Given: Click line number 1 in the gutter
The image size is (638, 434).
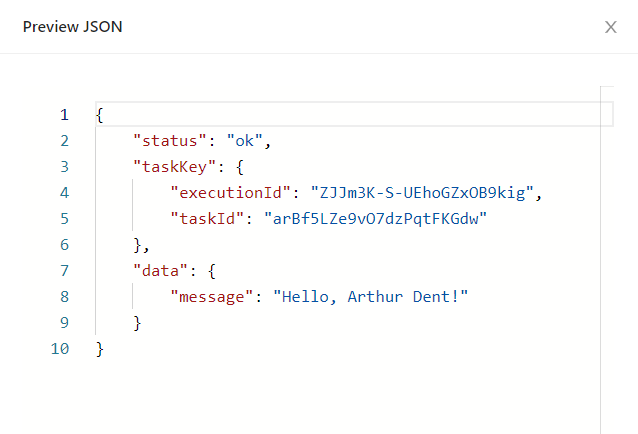Looking at the screenshot, I should (64, 115).
